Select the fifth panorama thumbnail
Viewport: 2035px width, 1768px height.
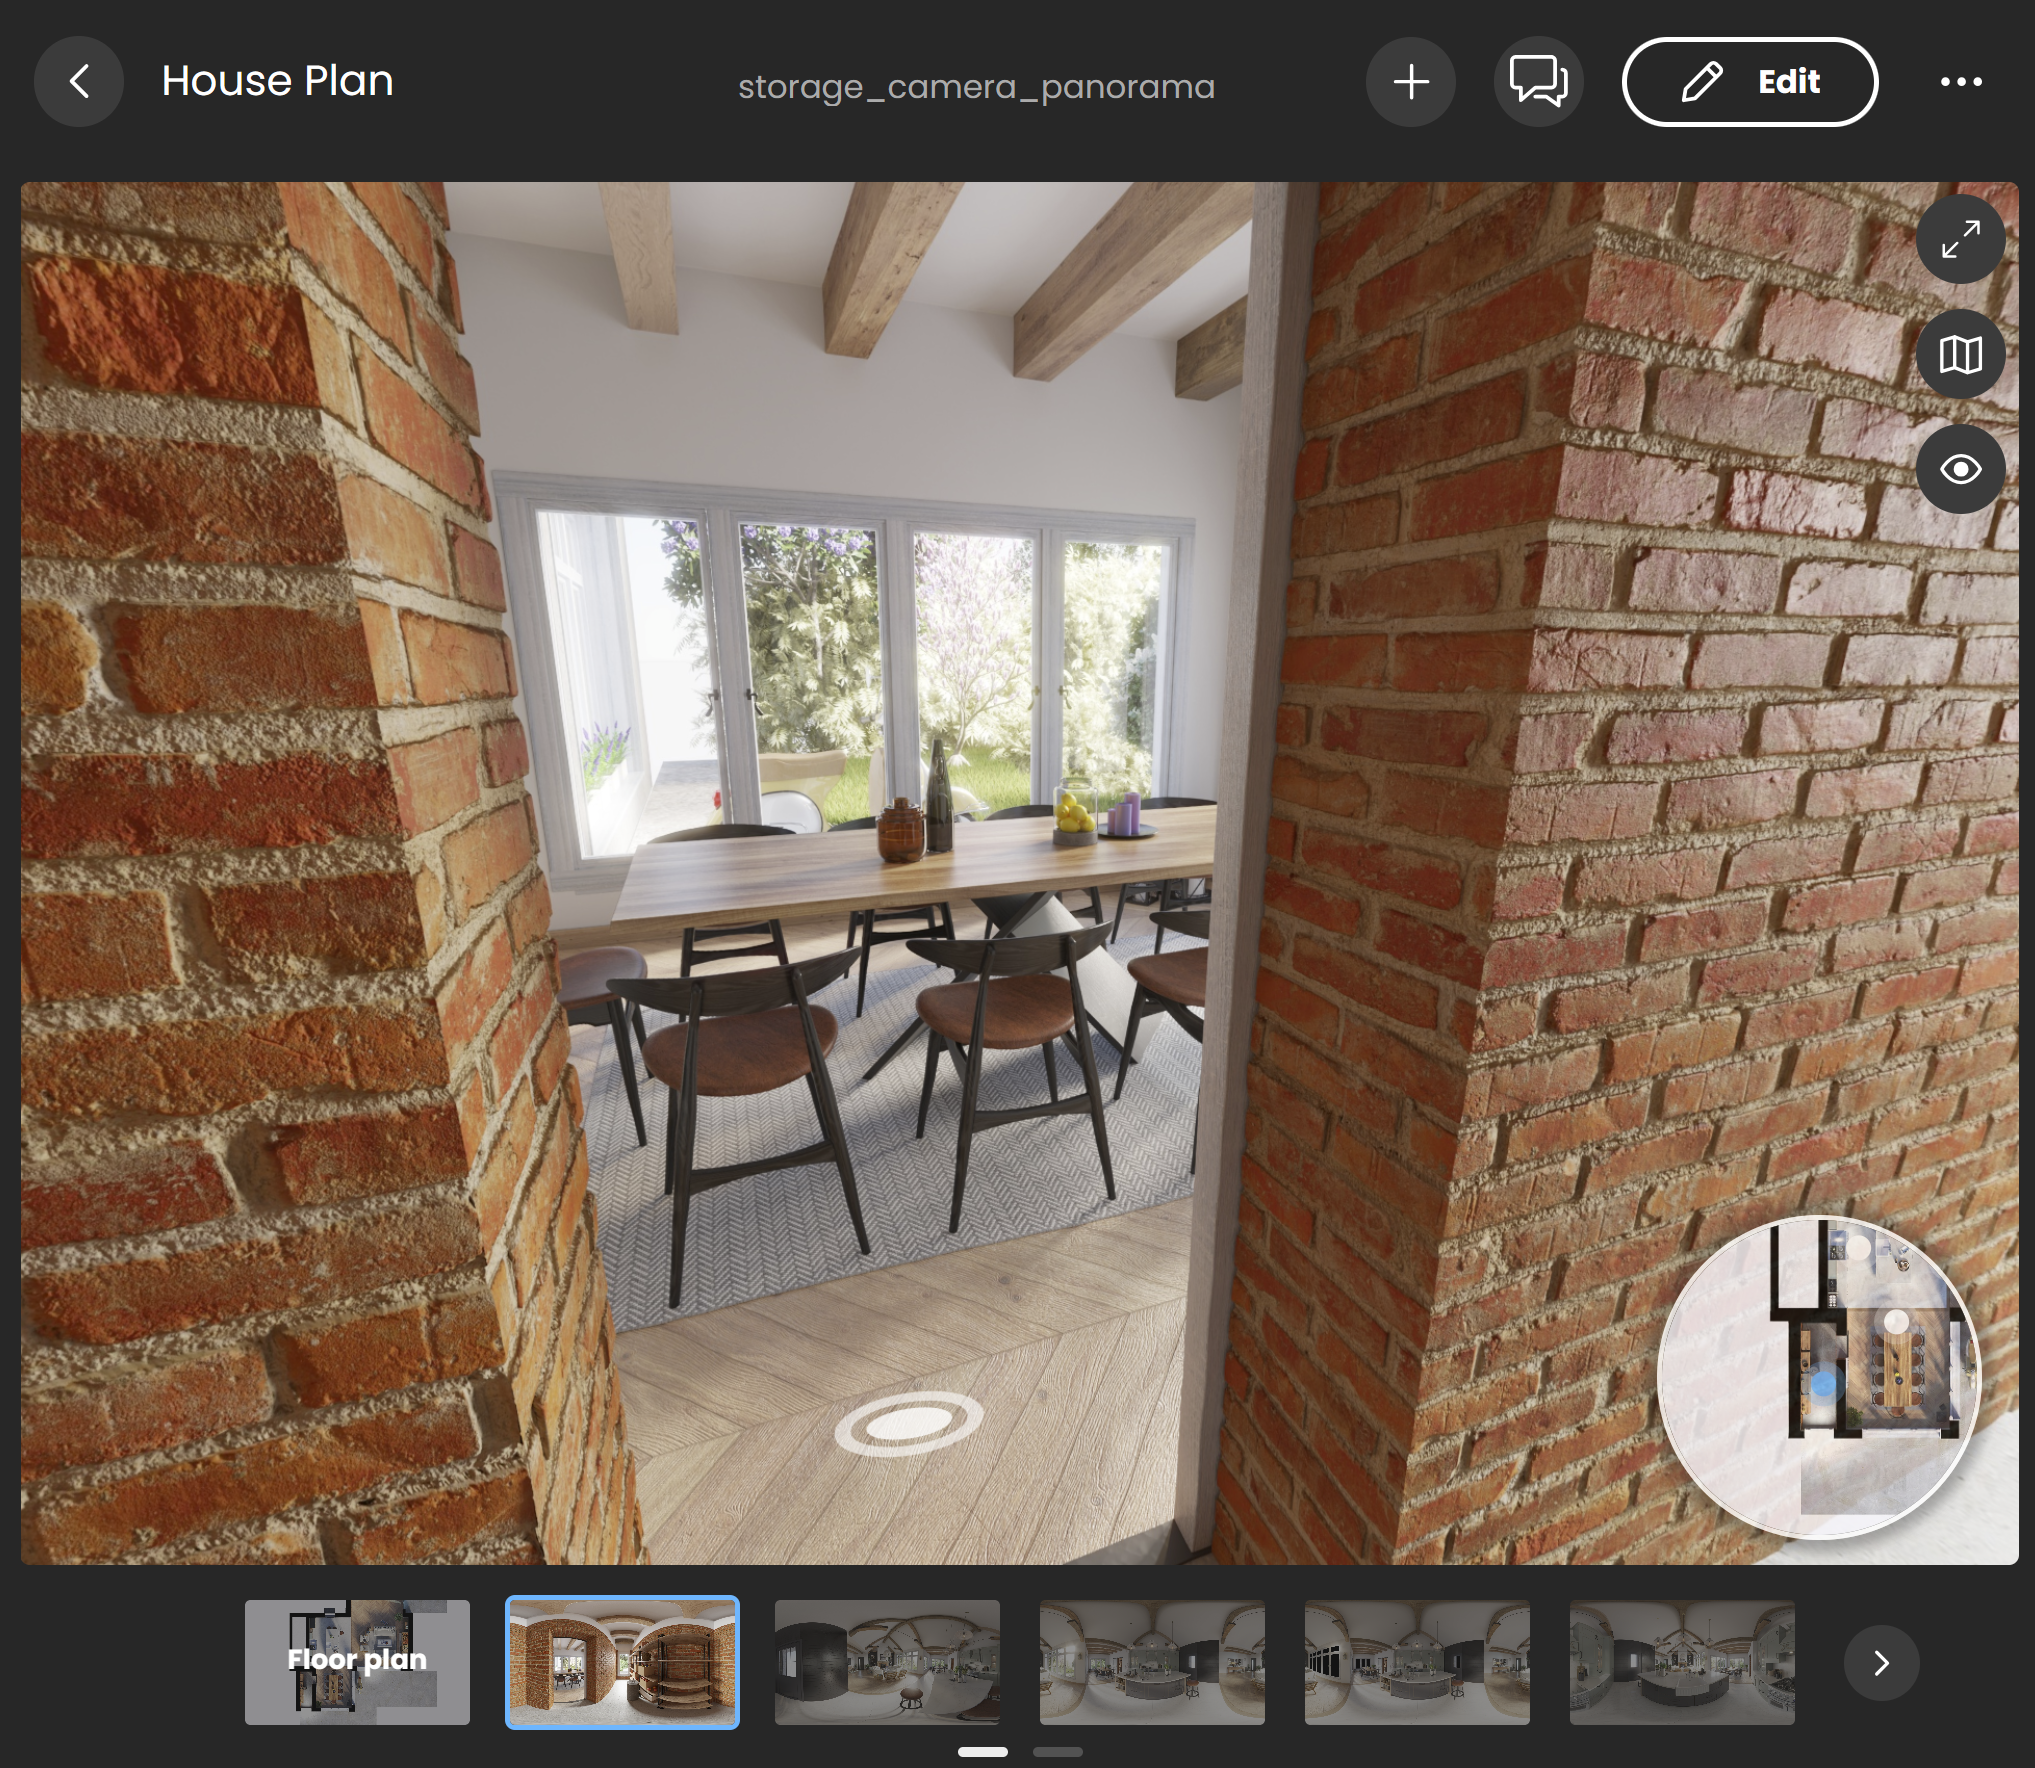pyautogui.click(x=1417, y=1662)
